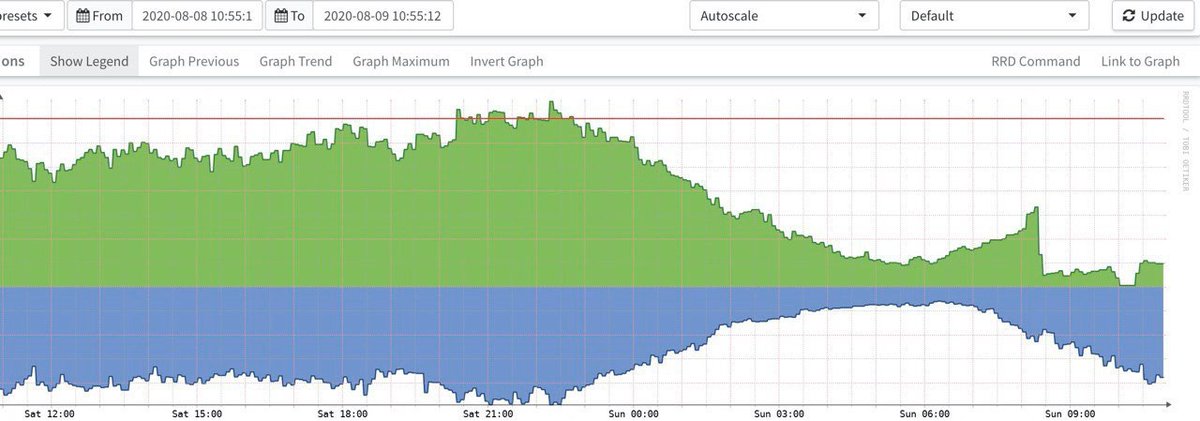This screenshot has height=421, width=1200.
Task: Click the RRDTOOL / TOBI OETIKER vertical text
Action: coord(1186,142)
